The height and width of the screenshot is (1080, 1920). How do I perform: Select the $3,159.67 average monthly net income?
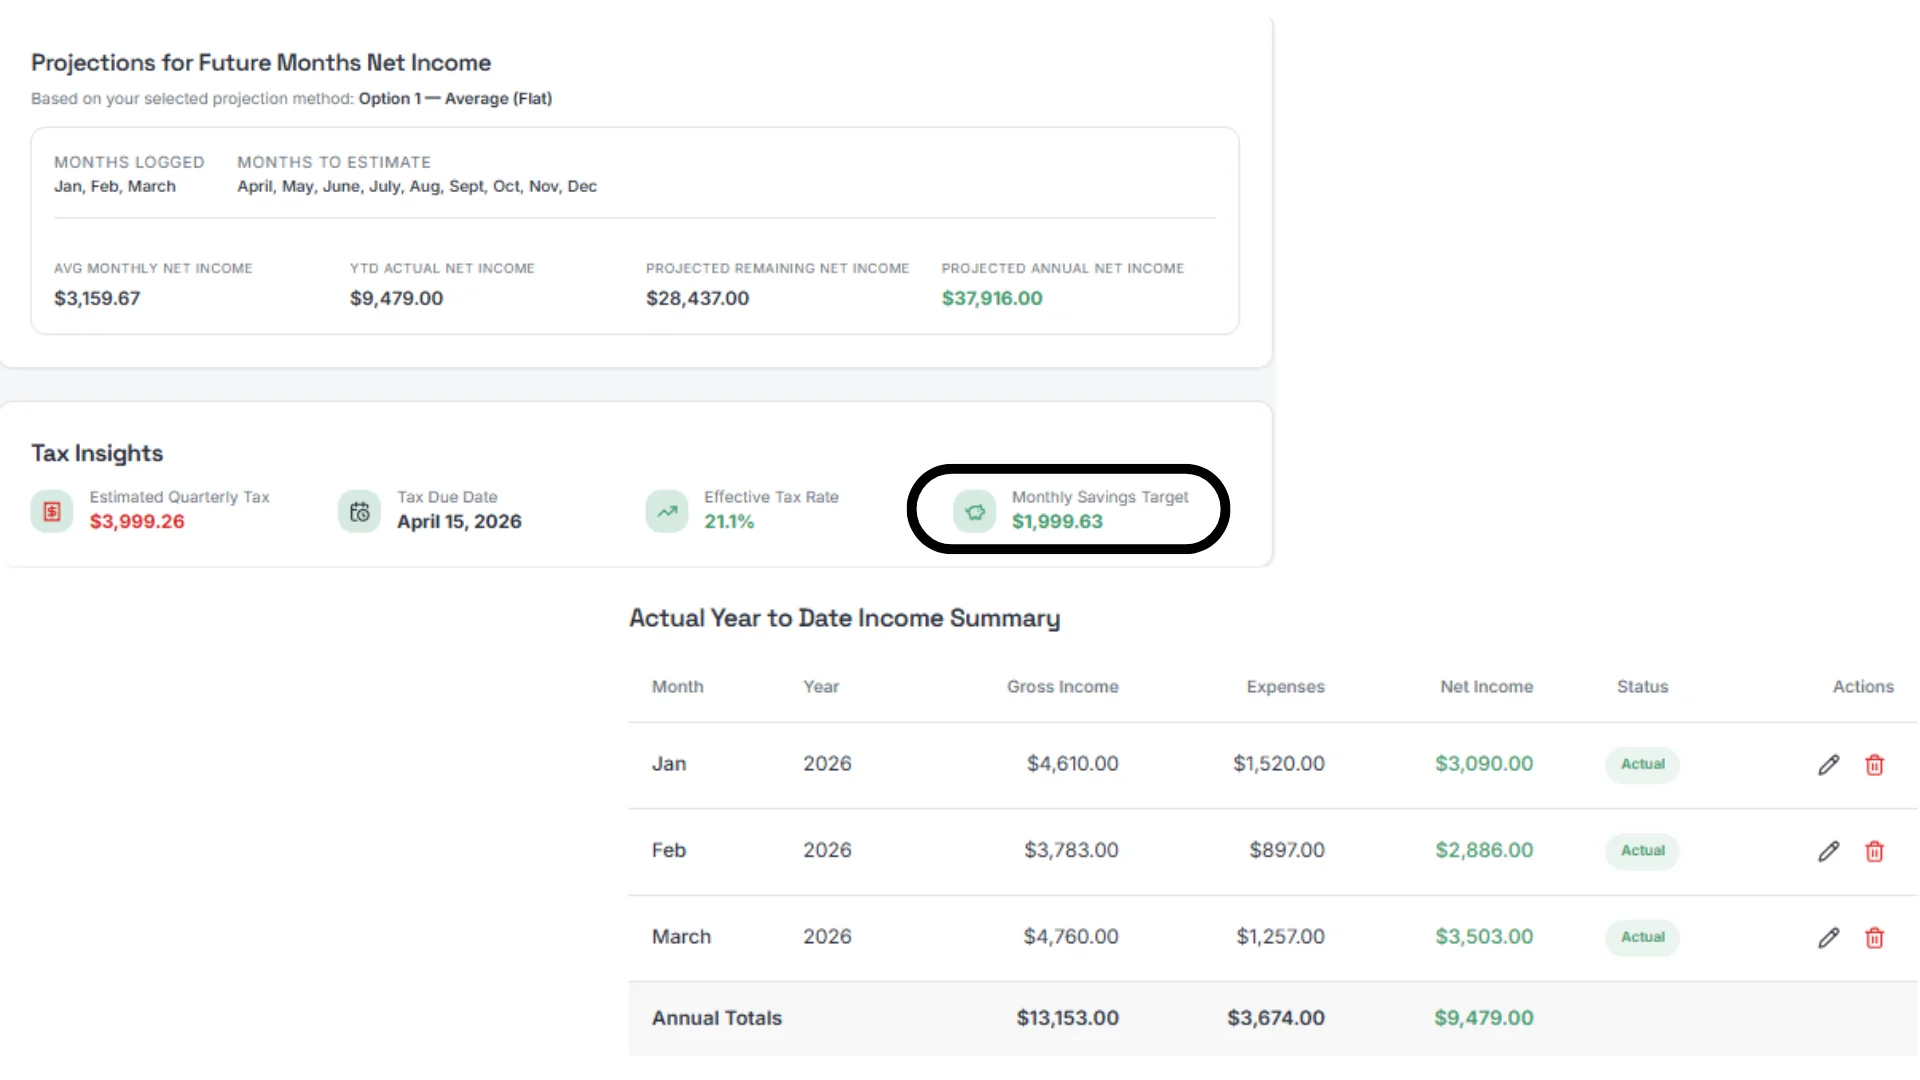click(97, 298)
